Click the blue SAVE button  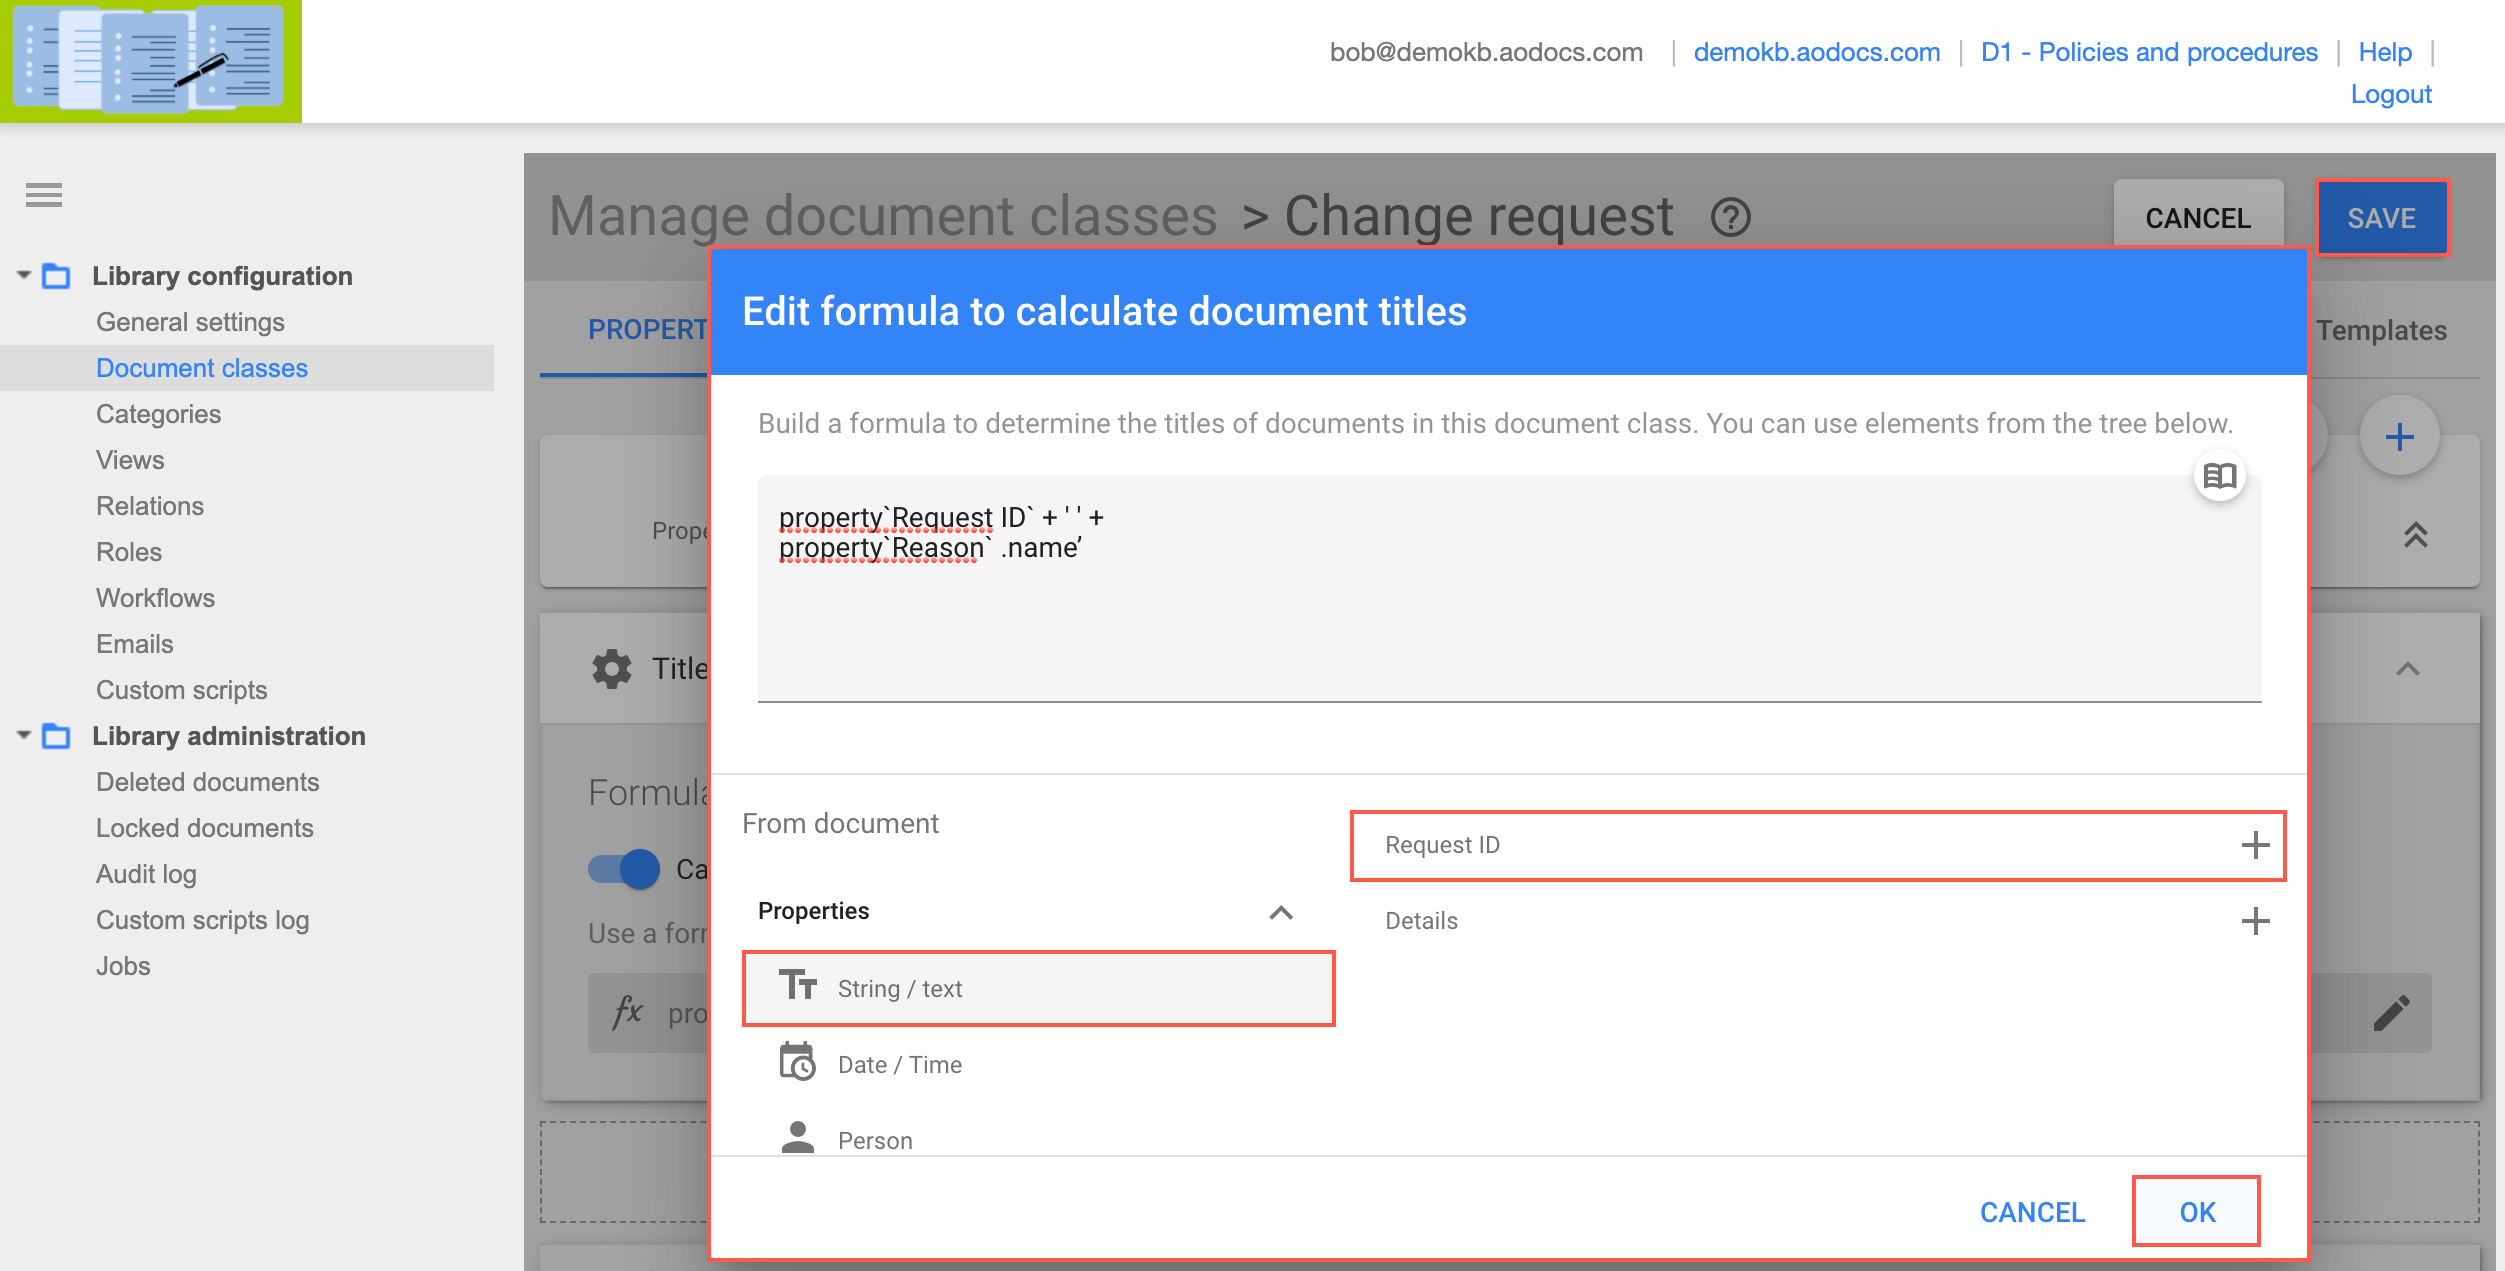click(2382, 218)
